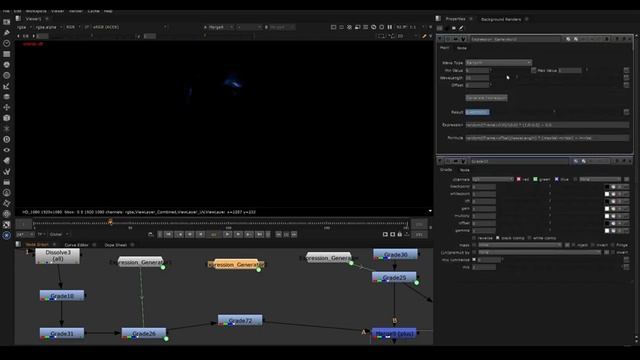Open the (un)premult by dropdown

click(539, 252)
